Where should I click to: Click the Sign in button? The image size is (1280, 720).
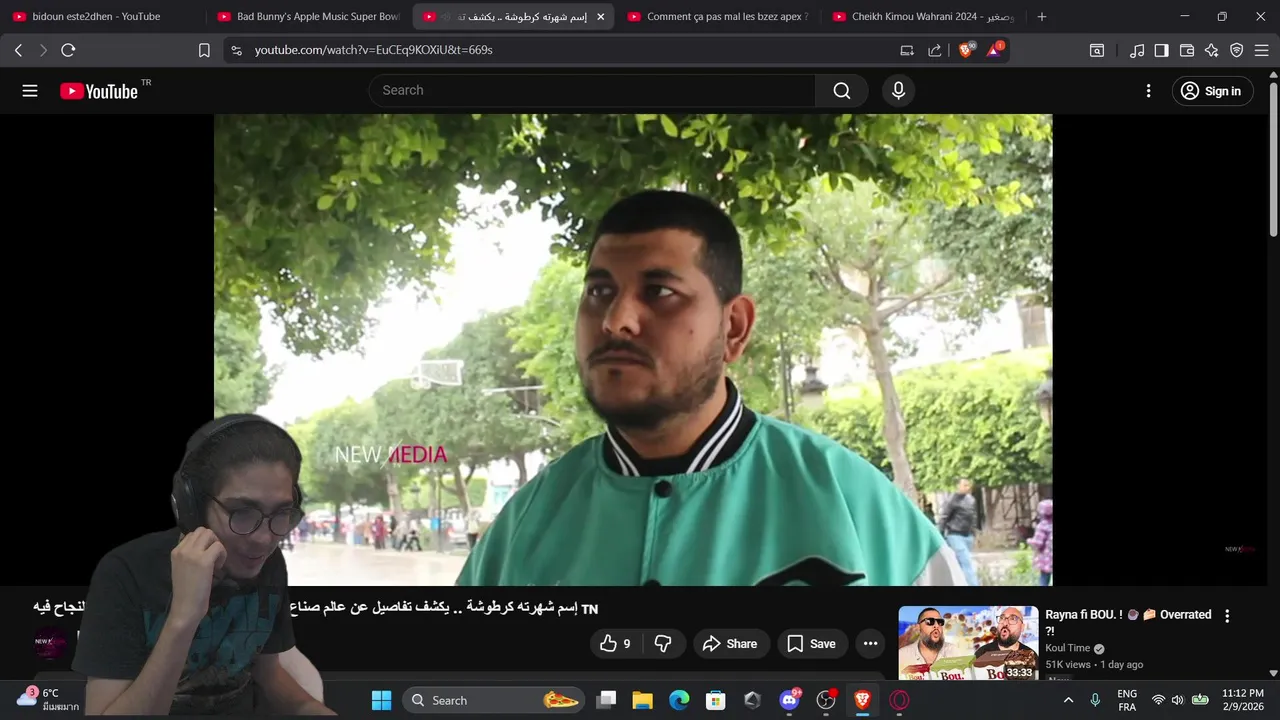pos(1212,91)
